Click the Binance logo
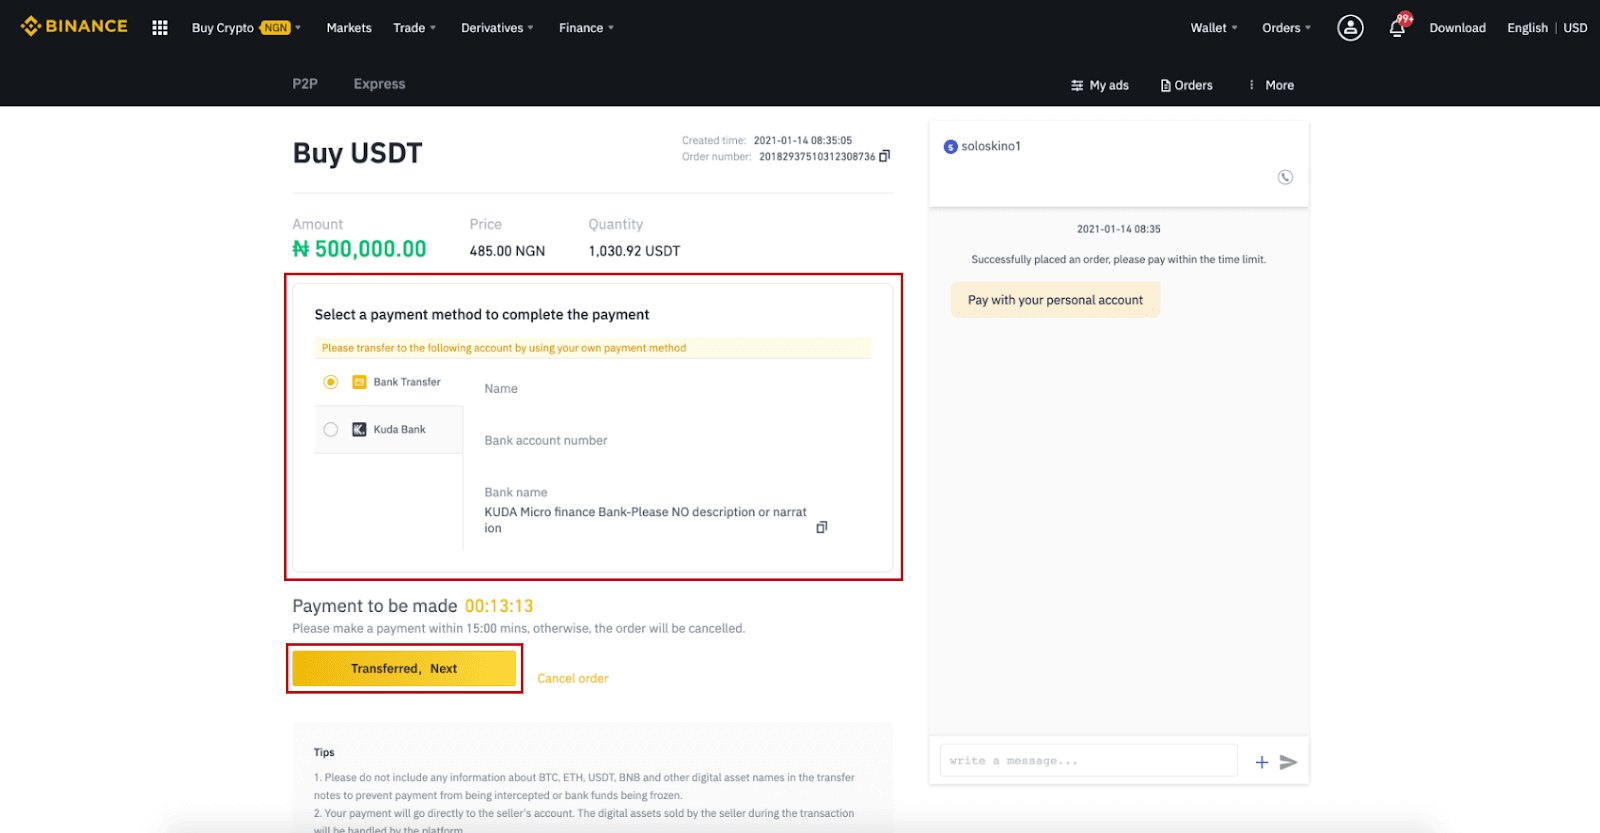 [x=74, y=26]
